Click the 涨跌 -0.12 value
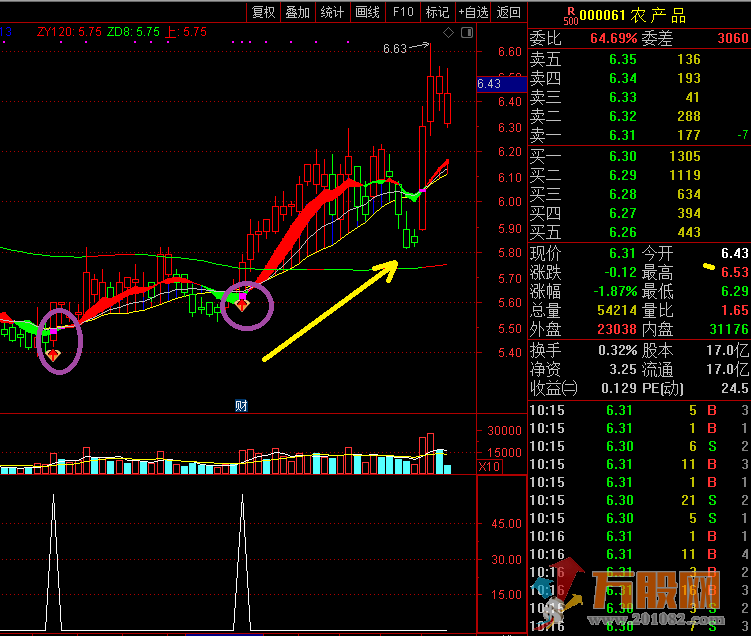The height and width of the screenshot is (636, 751). (621, 272)
